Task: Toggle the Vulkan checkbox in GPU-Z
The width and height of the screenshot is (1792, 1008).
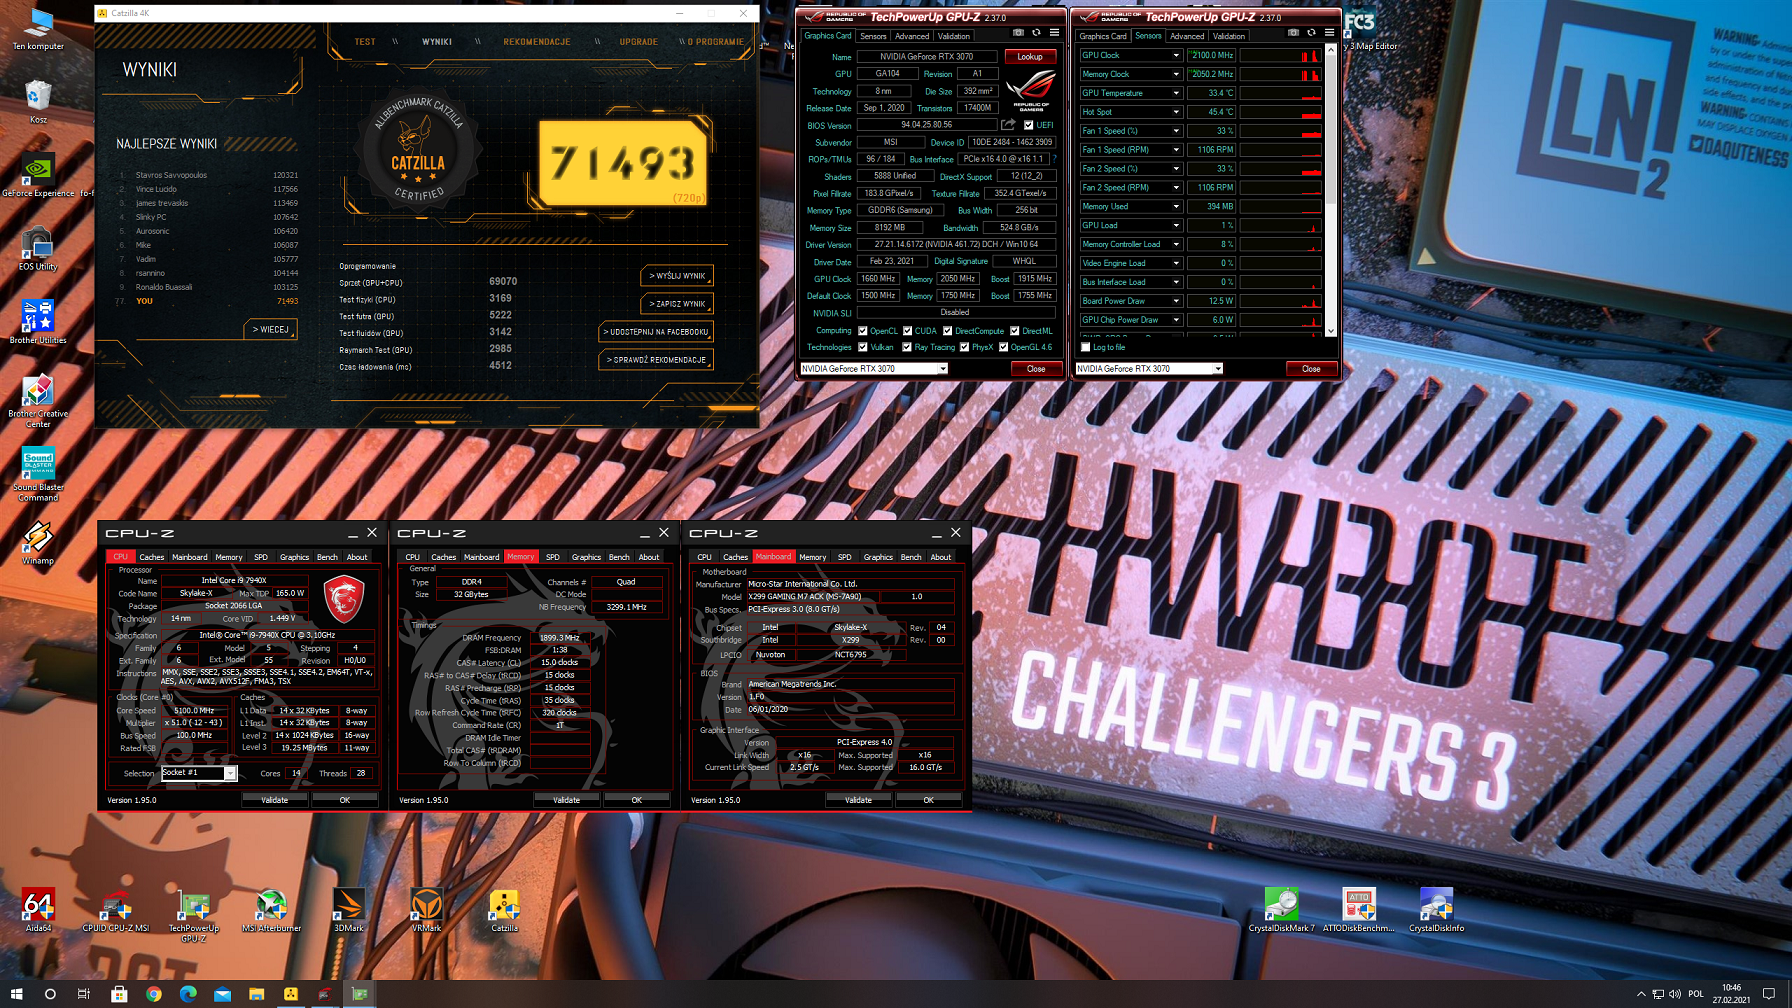Action: [862, 347]
